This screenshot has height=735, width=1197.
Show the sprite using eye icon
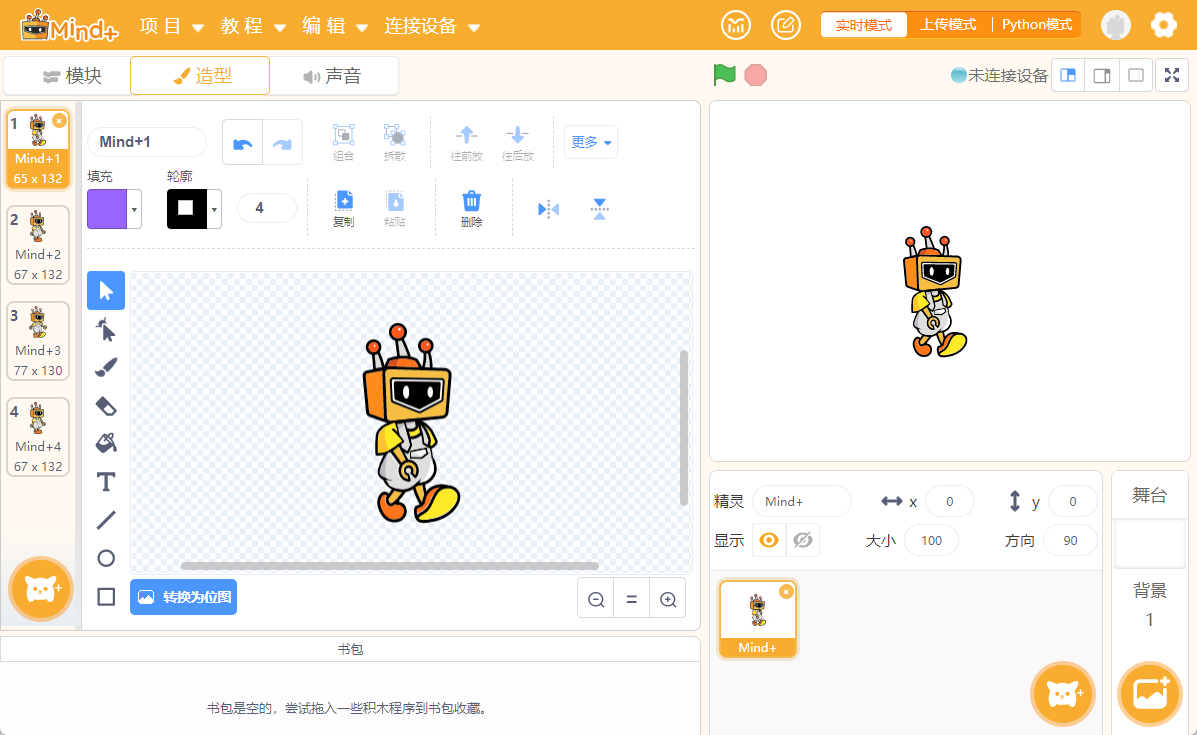click(769, 540)
